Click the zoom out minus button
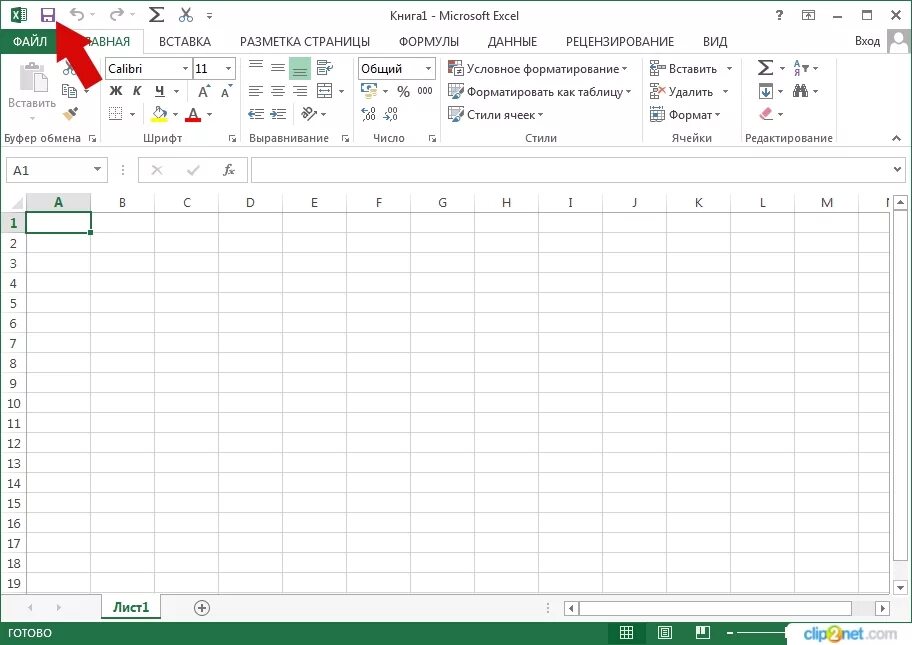 coord(730,632)
